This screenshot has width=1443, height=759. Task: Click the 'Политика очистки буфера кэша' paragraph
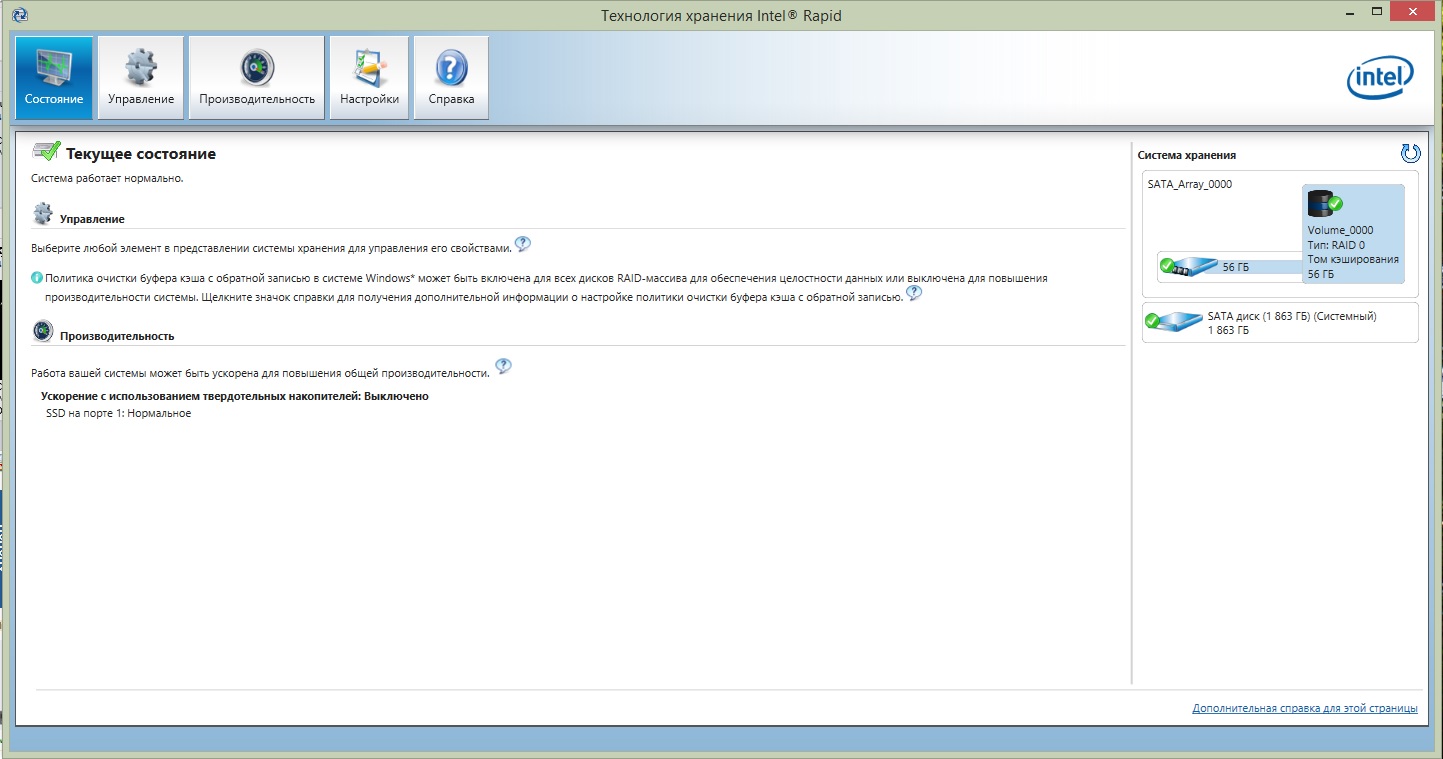pos(546,287)
